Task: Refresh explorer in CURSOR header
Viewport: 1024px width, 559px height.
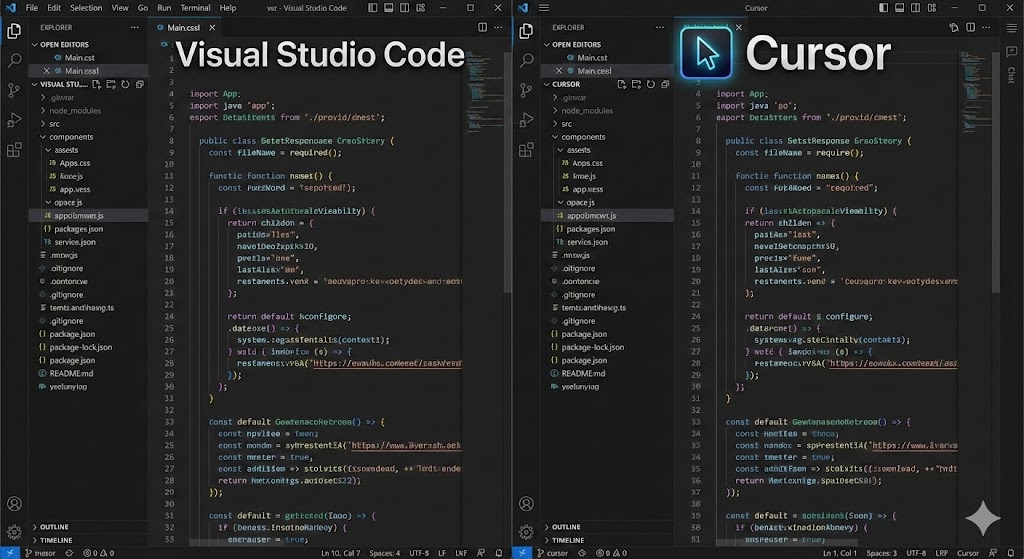Action: [650, 84]
